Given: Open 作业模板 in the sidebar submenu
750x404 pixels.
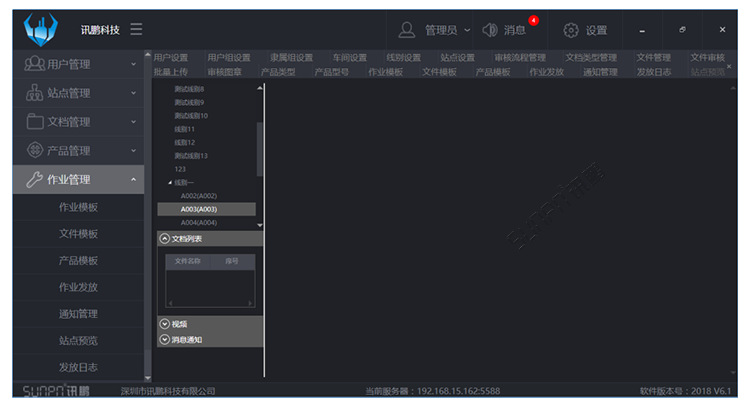Looking at the screenshot, I should pos(78,207).
